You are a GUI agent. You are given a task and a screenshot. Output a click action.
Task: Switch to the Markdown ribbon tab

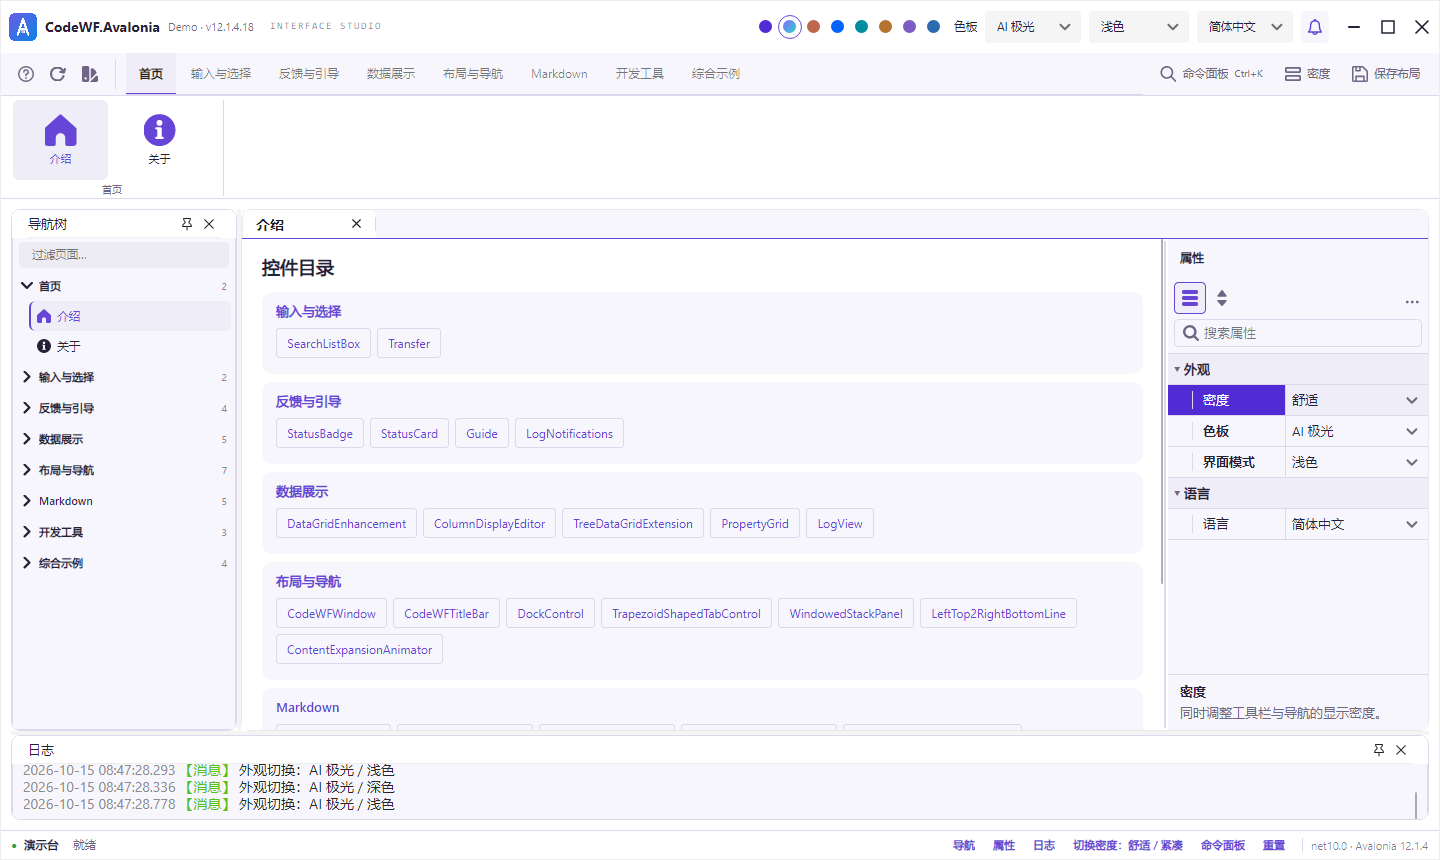(559, 74)
